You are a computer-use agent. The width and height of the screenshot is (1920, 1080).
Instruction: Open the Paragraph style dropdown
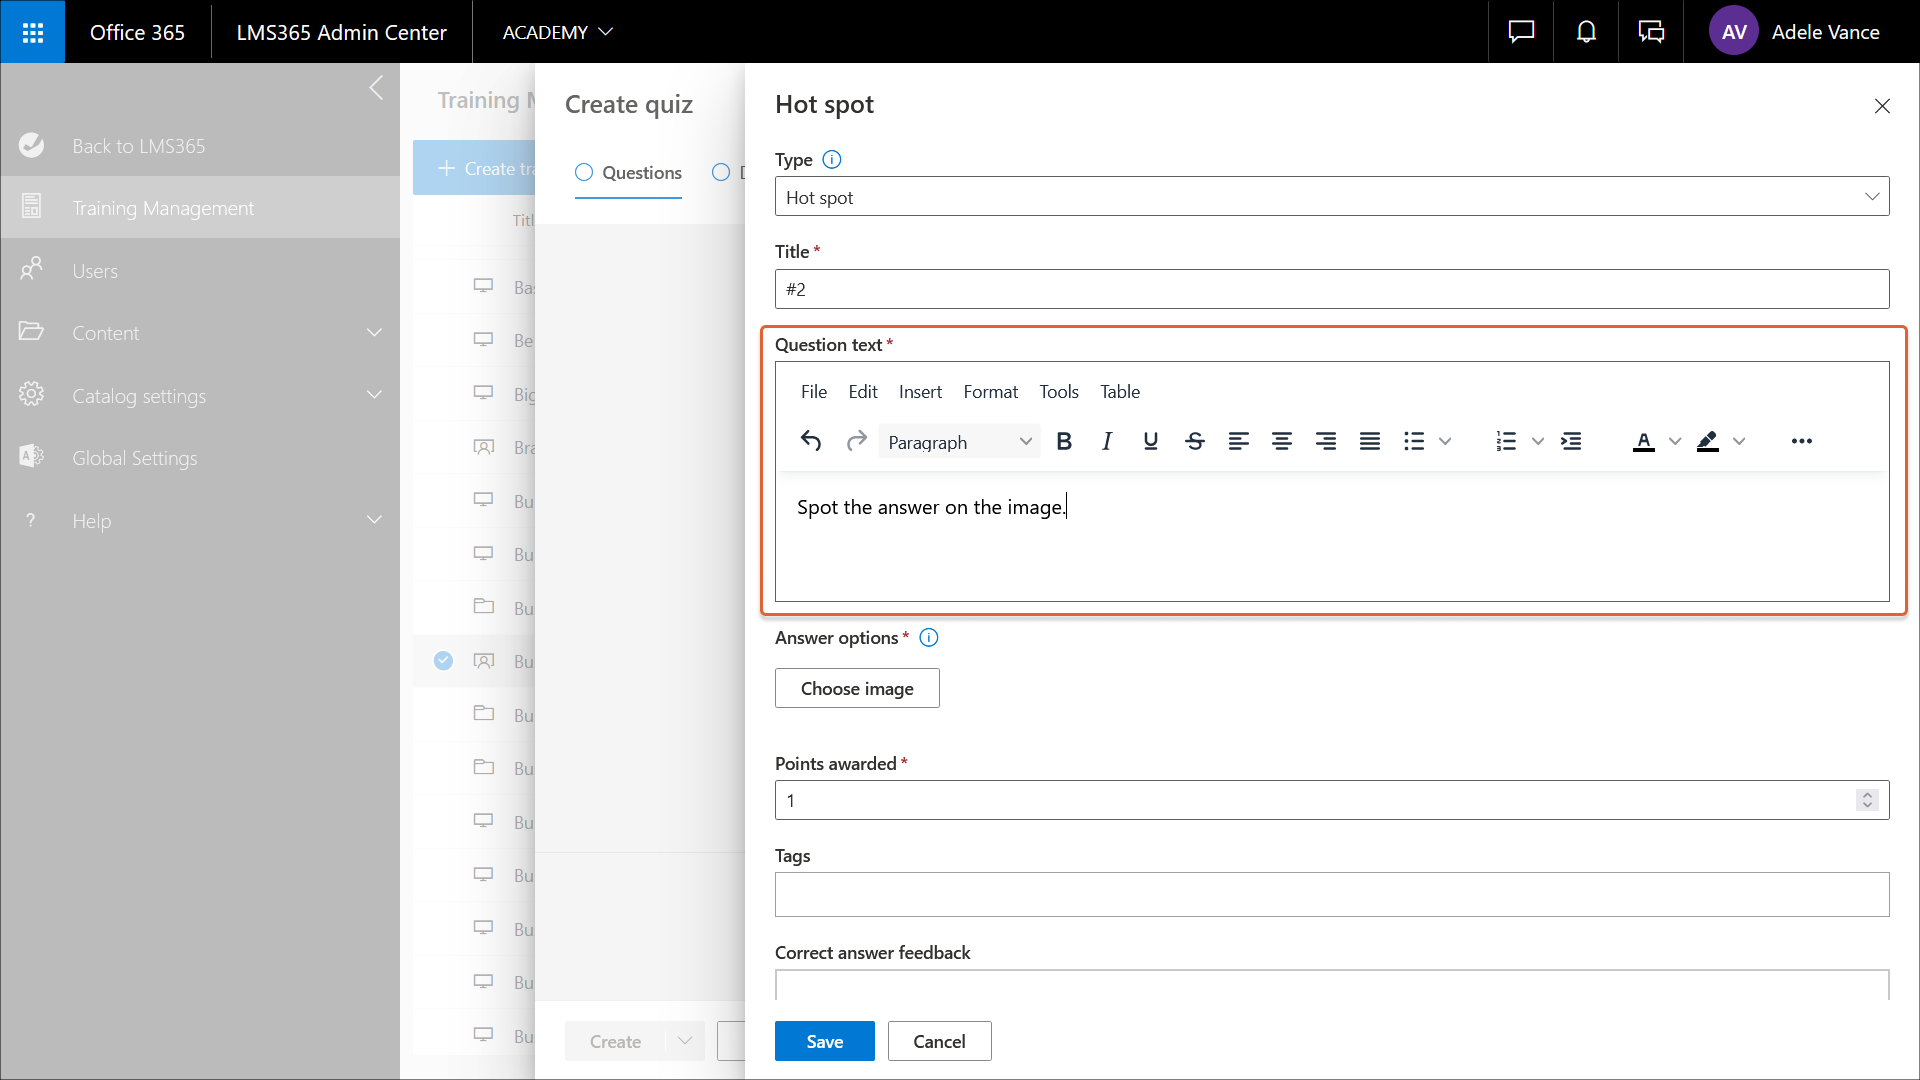coord(959,442)
